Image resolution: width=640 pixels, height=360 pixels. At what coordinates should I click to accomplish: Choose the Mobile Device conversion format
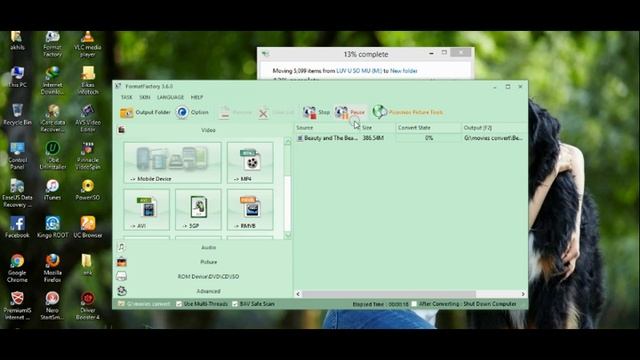tap(172, 163)
